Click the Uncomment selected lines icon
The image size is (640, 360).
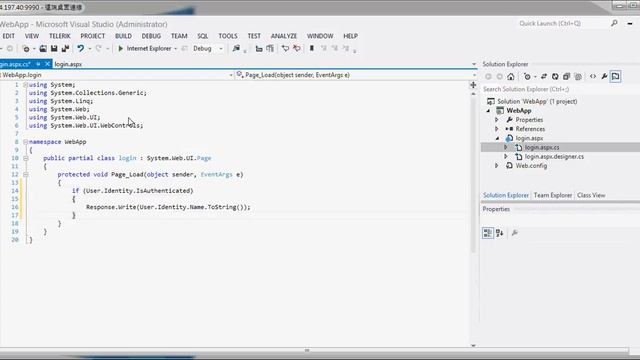pos(297,49)
